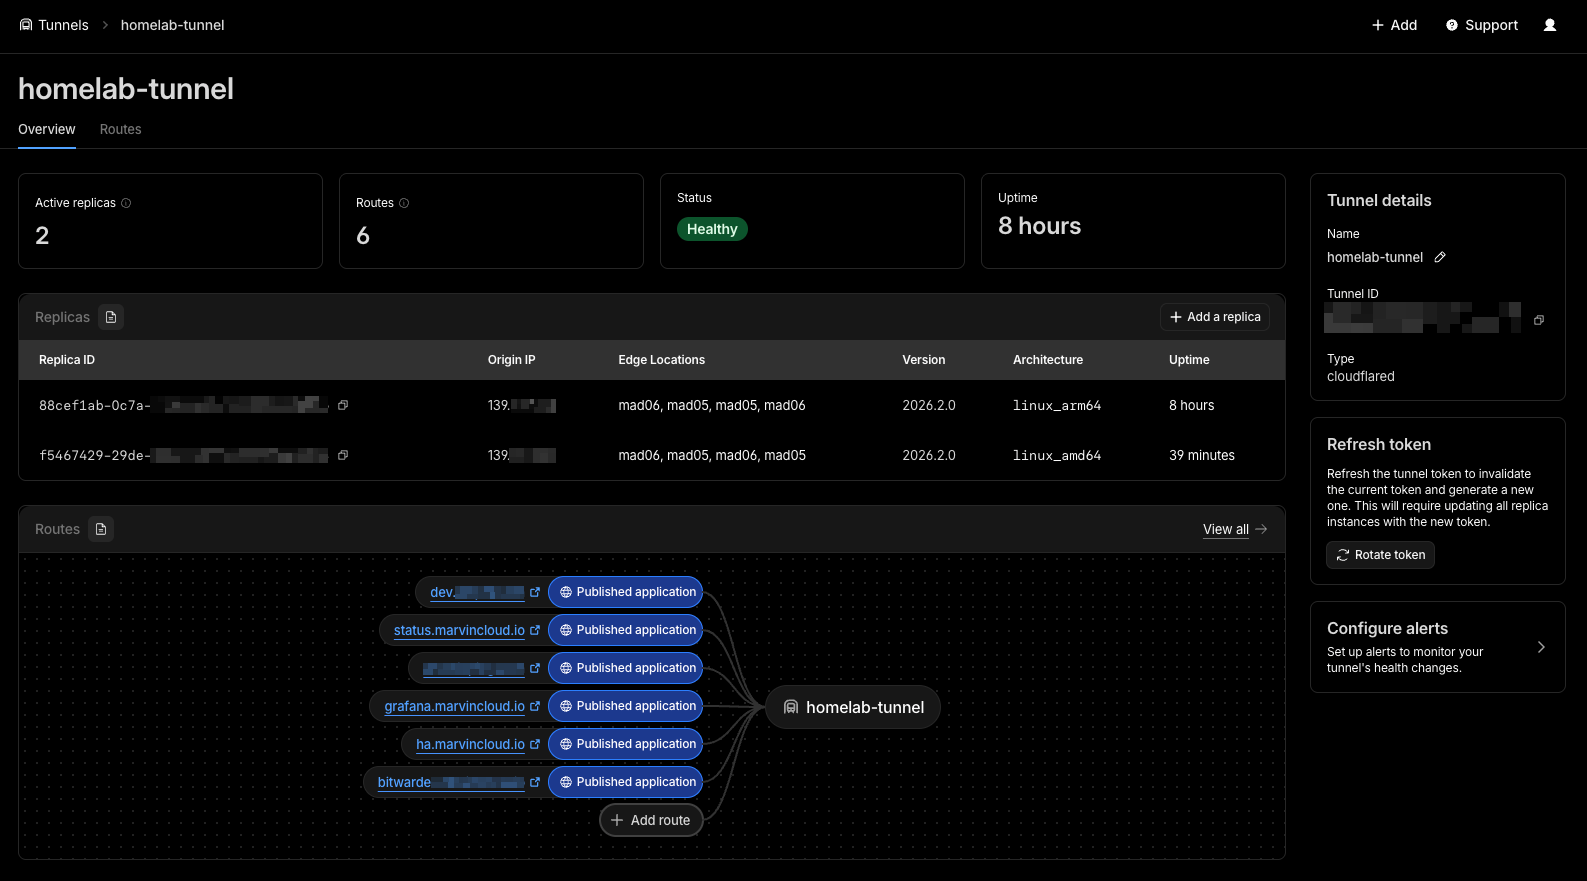Open Configure alerts chevron
Viewport: 1587px width, 881px height.
click(1541, 647)
